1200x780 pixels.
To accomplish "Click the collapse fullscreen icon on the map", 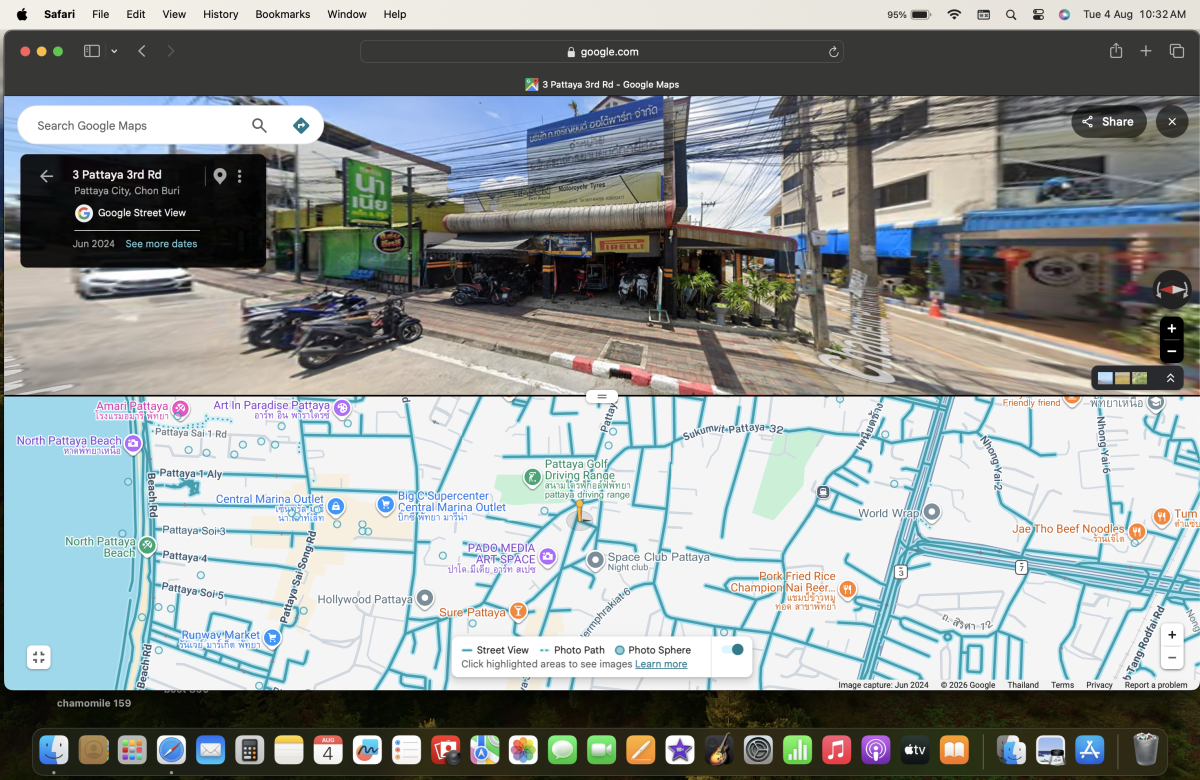I will tap(38, 657).
